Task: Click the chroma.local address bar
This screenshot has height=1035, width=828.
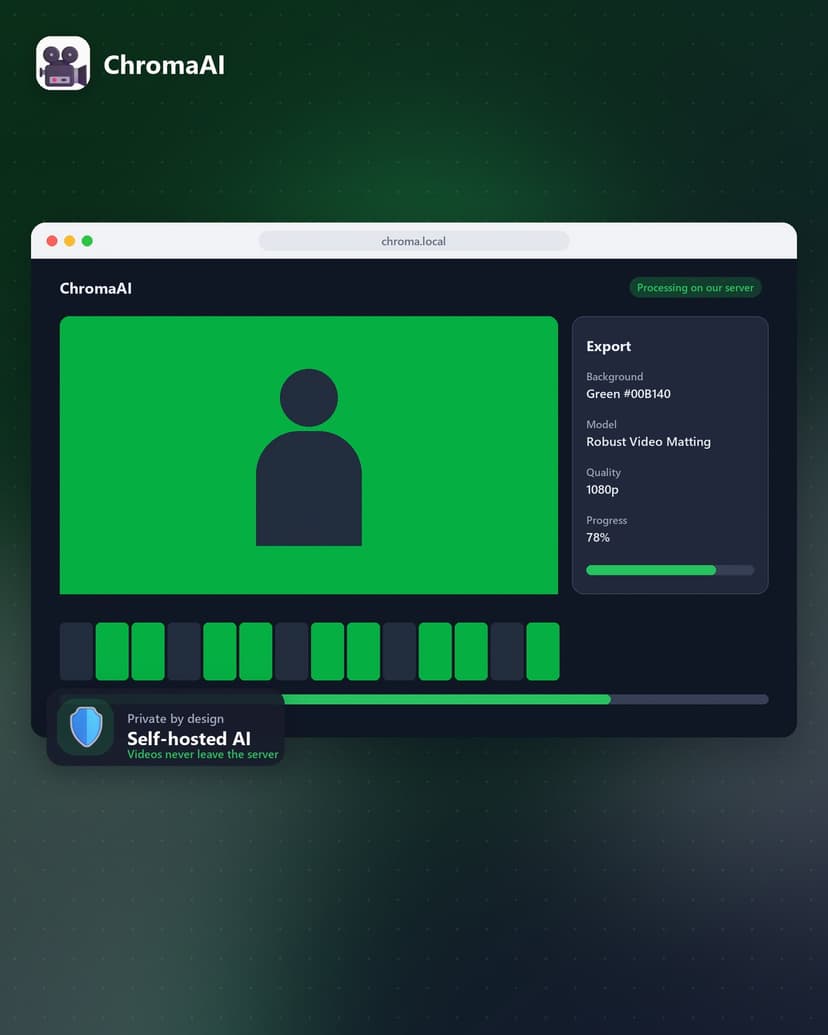Action: pyautogui.click(x=414, y=241)
